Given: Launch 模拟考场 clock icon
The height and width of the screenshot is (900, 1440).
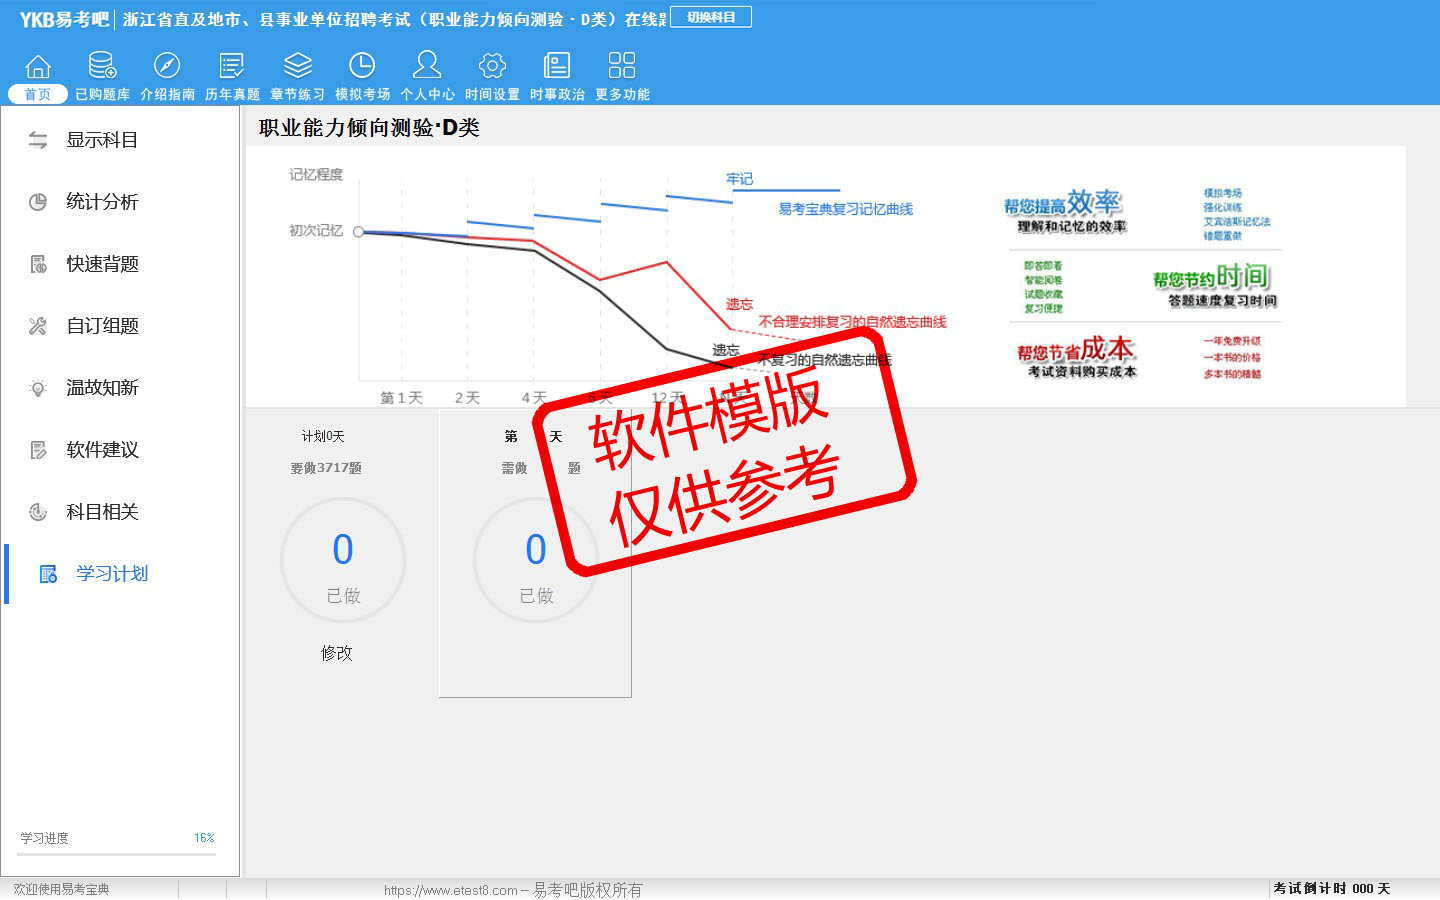Looking at the screenshot, I should point(362,67).
